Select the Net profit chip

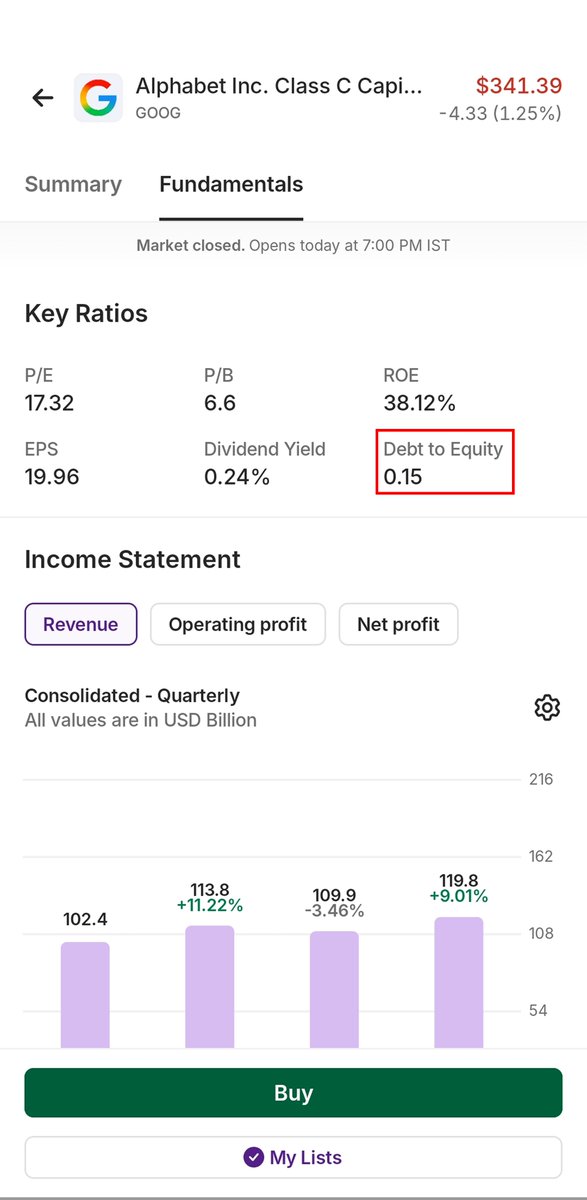click(x=398, y=624)
